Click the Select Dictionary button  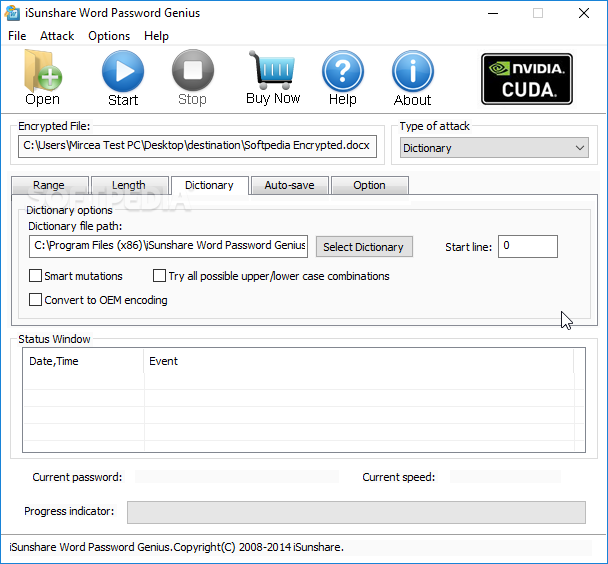pyautogui.click(x=364, y=247)
